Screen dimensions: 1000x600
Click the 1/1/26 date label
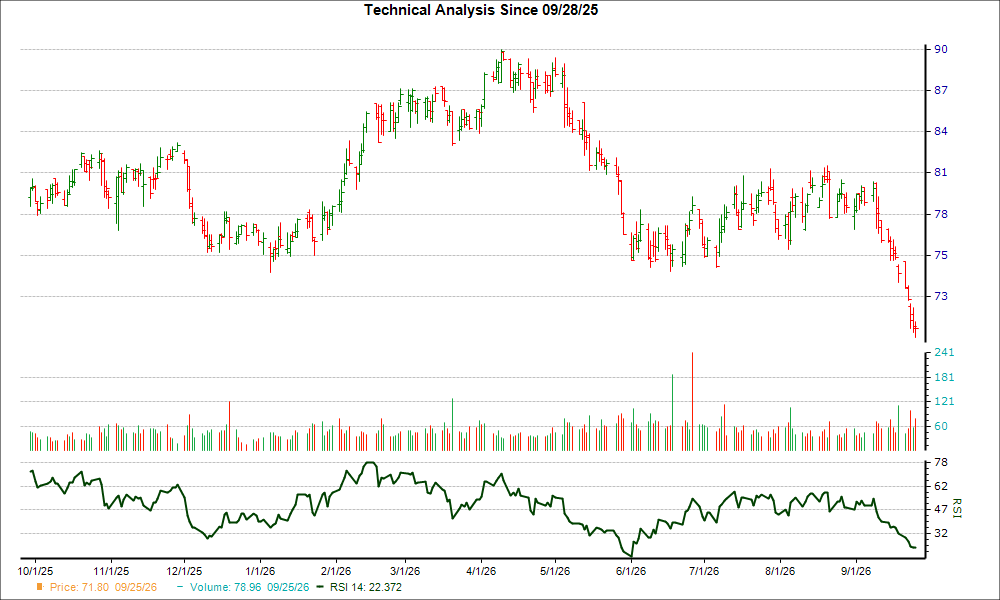[x=260, y=571]
